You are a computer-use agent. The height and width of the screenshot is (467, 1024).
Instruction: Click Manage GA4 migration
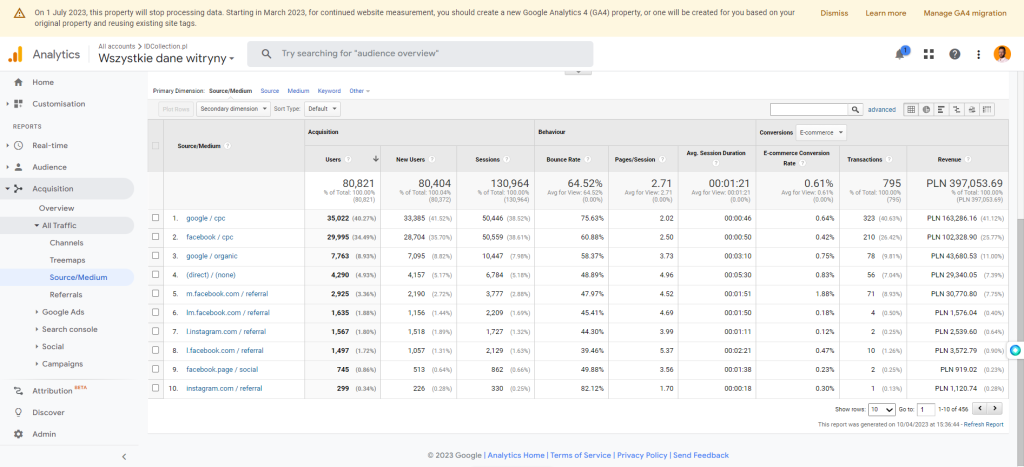point(965,13)
